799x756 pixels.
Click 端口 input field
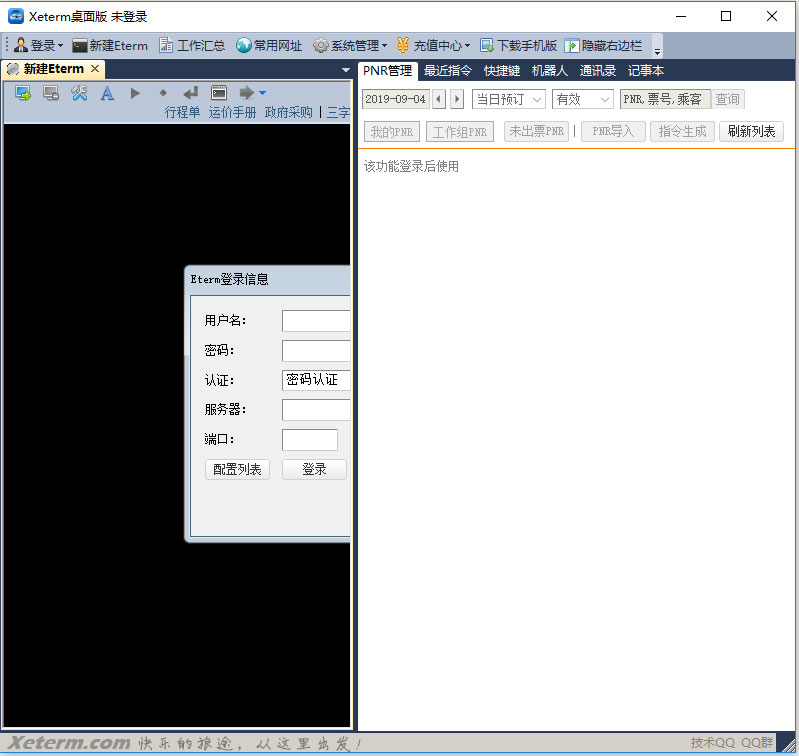click(310, 440)
